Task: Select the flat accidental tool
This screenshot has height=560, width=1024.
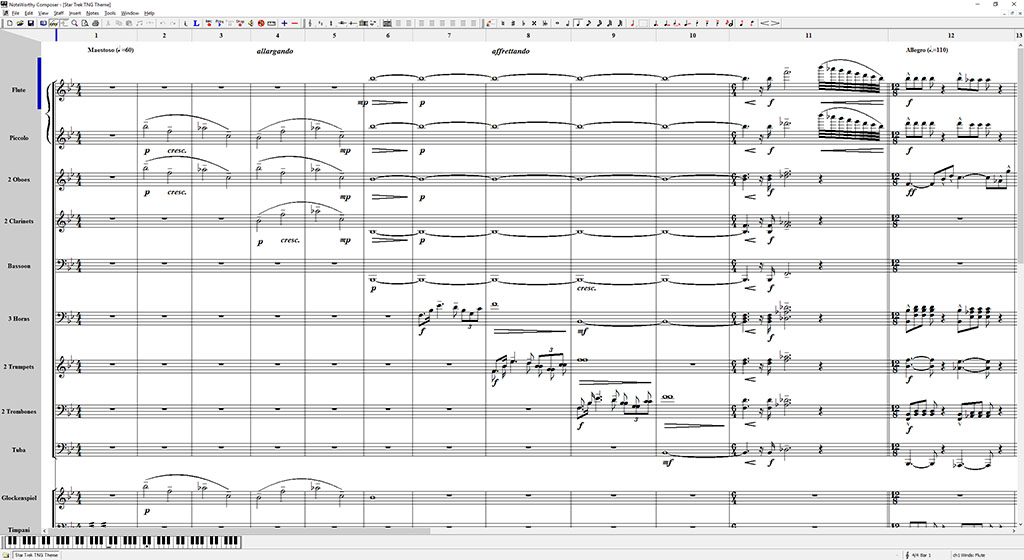Action: pos(524,23)
